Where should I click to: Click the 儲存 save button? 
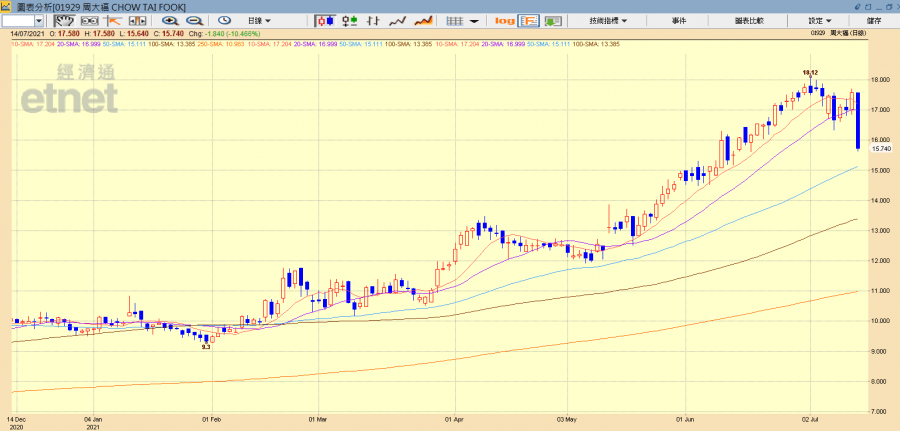click(x=874, y=20)
